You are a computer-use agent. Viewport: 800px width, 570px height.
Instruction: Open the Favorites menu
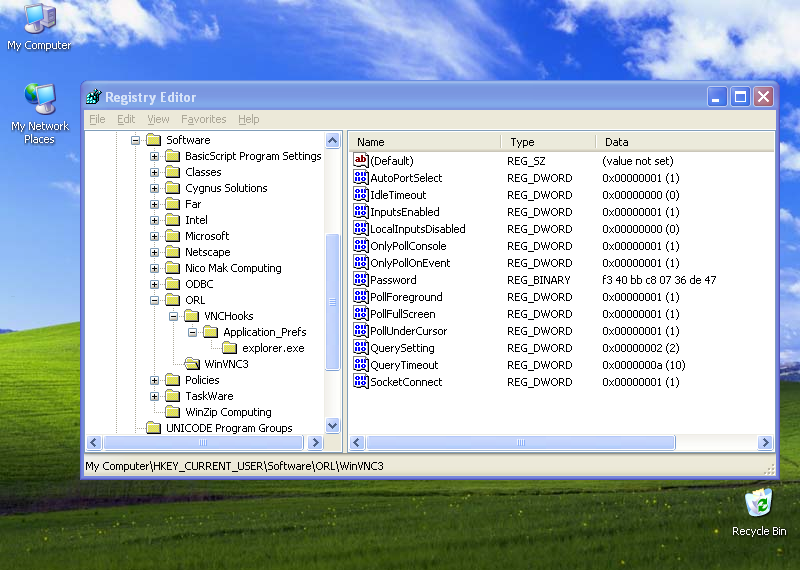click(x=204, y=119)
